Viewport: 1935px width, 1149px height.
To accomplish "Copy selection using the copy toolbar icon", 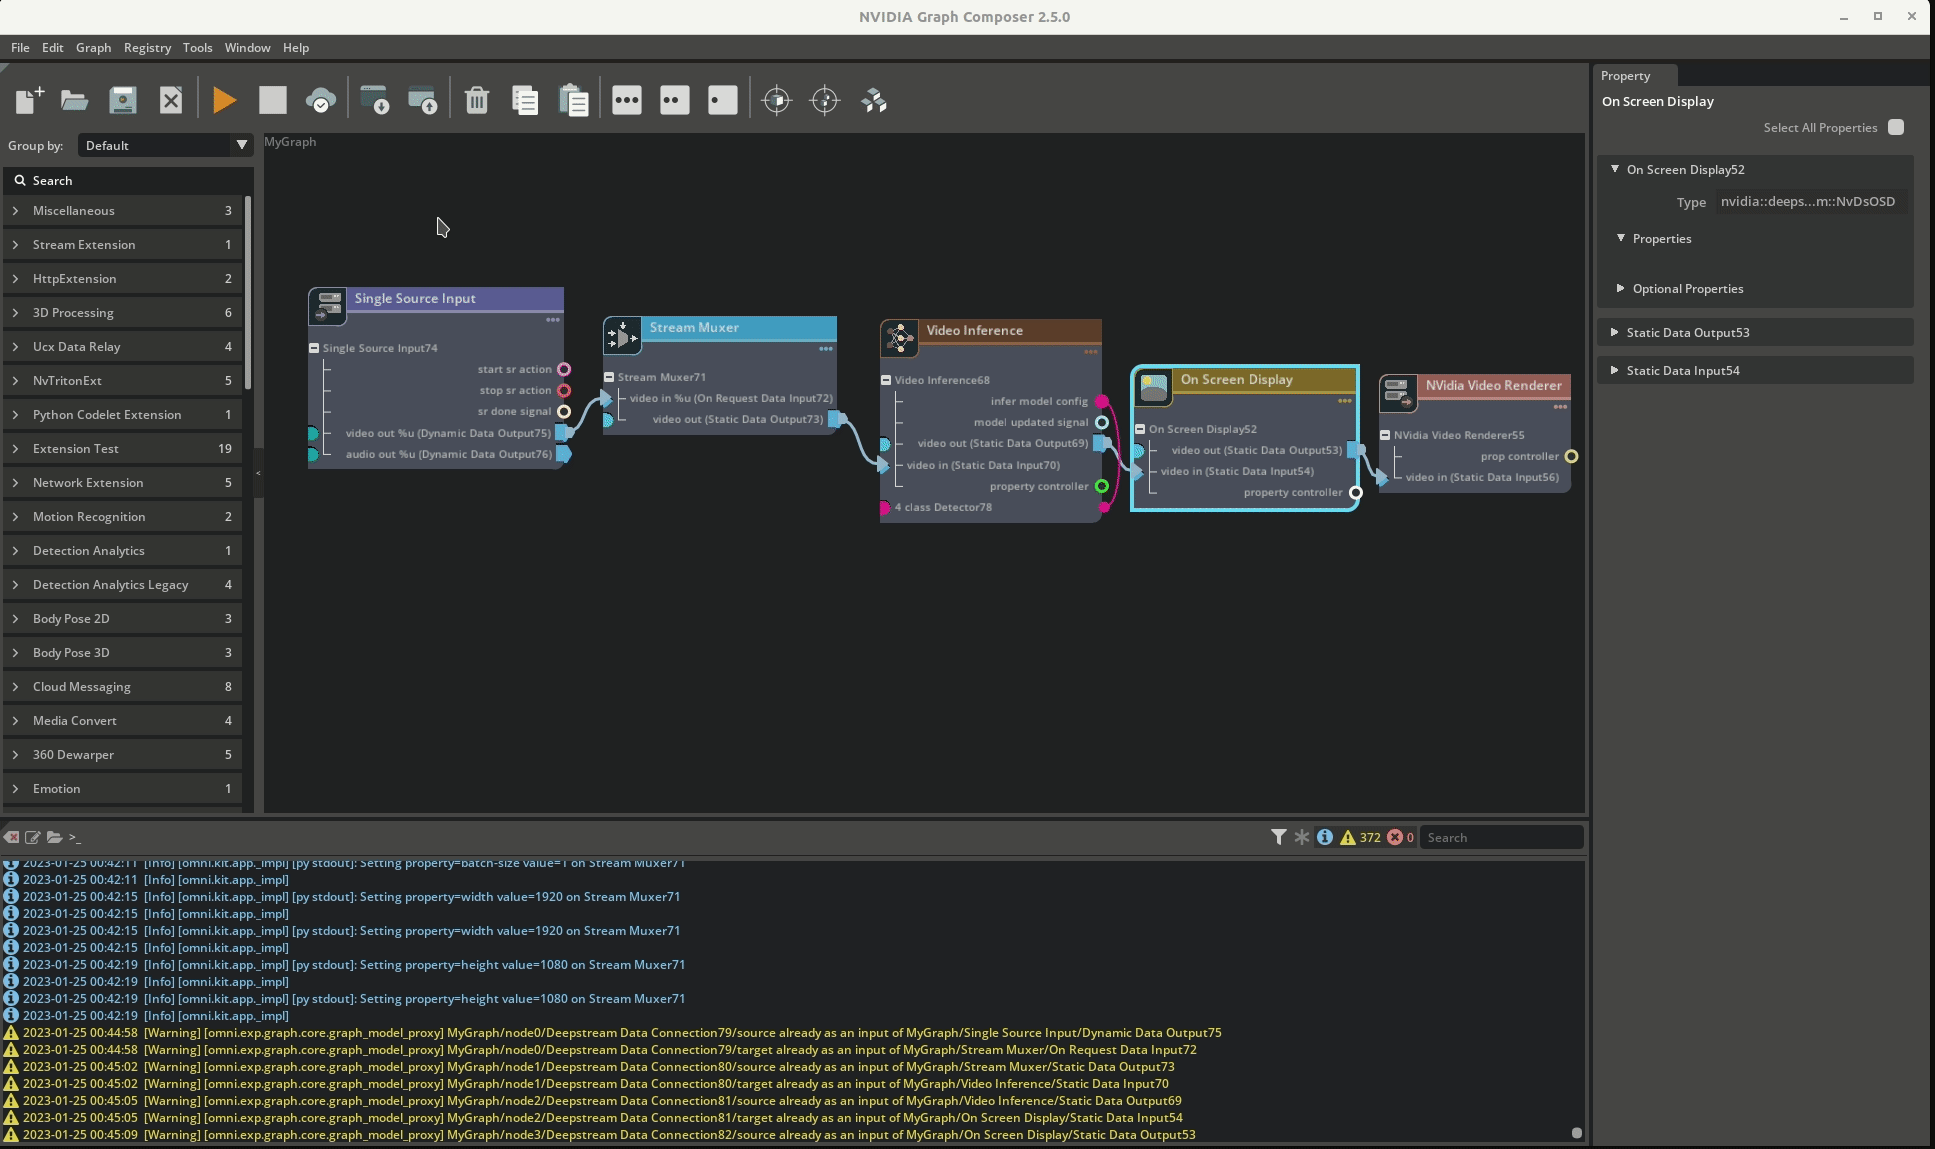I will [x=525, y=100].
